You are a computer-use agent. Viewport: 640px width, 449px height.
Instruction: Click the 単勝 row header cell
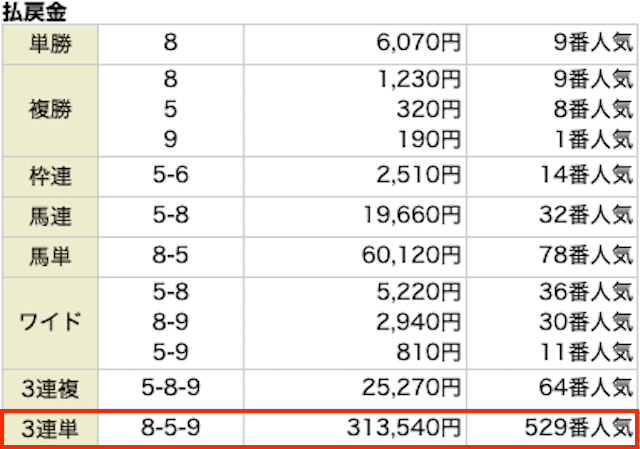(50, 44)
